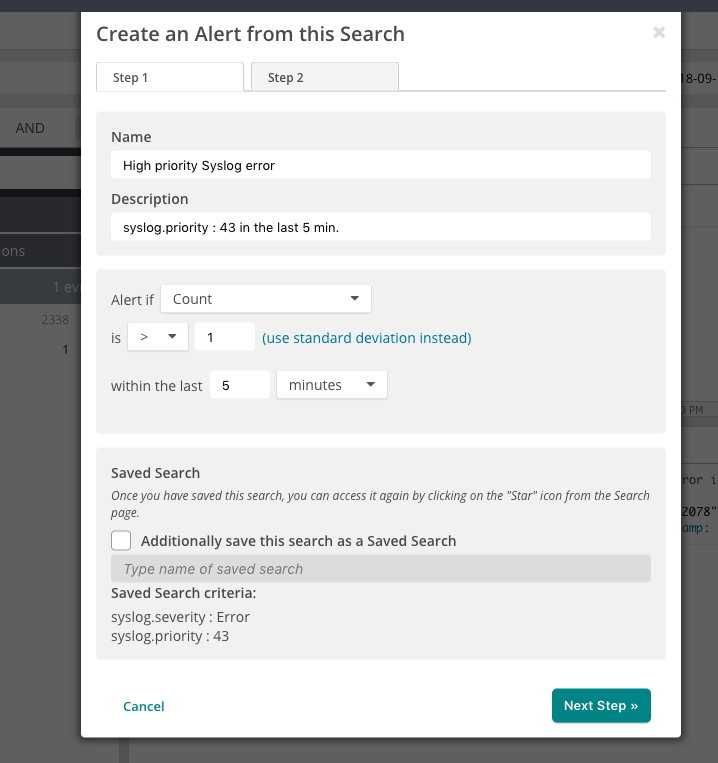Image resolution: width=718 pixels, height=763 pixels.
Task: Click the AND operator behind the dialog
Action: pos(30,128)
